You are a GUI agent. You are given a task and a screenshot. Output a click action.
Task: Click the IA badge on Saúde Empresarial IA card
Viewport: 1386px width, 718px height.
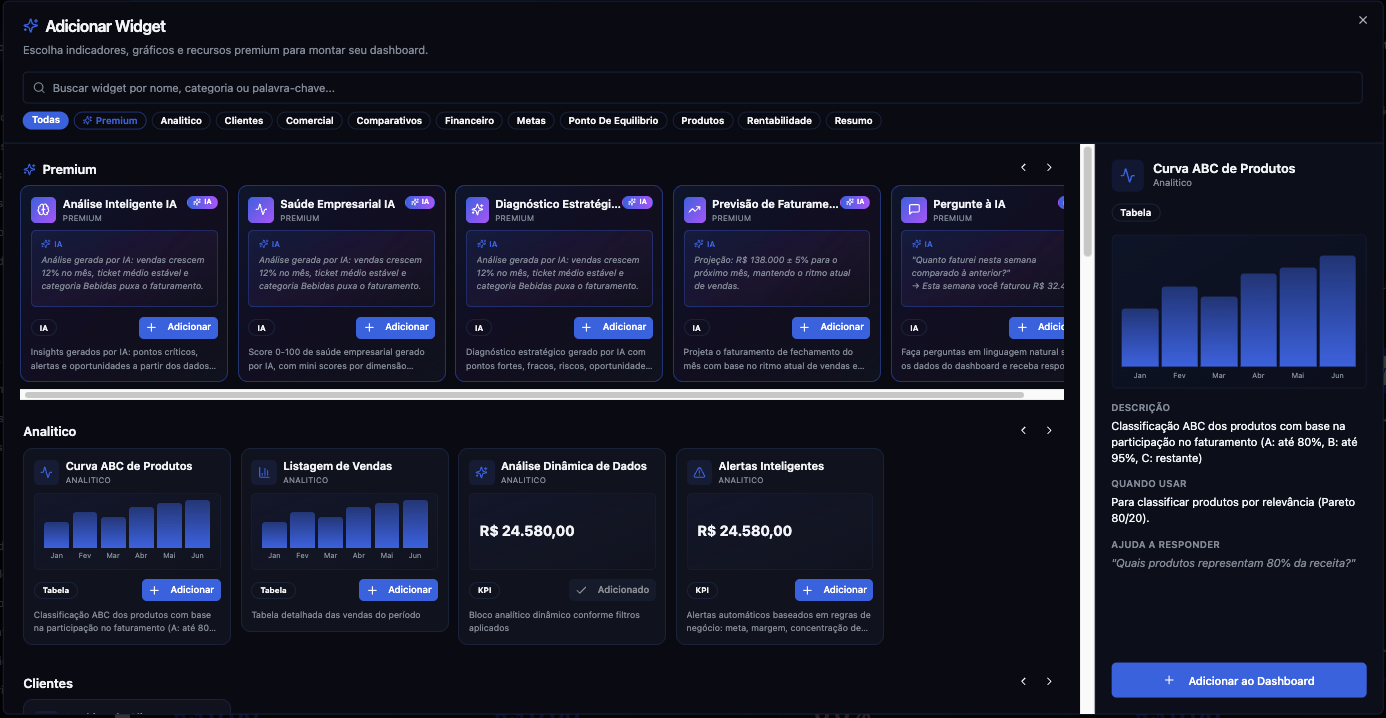point(420,202)
